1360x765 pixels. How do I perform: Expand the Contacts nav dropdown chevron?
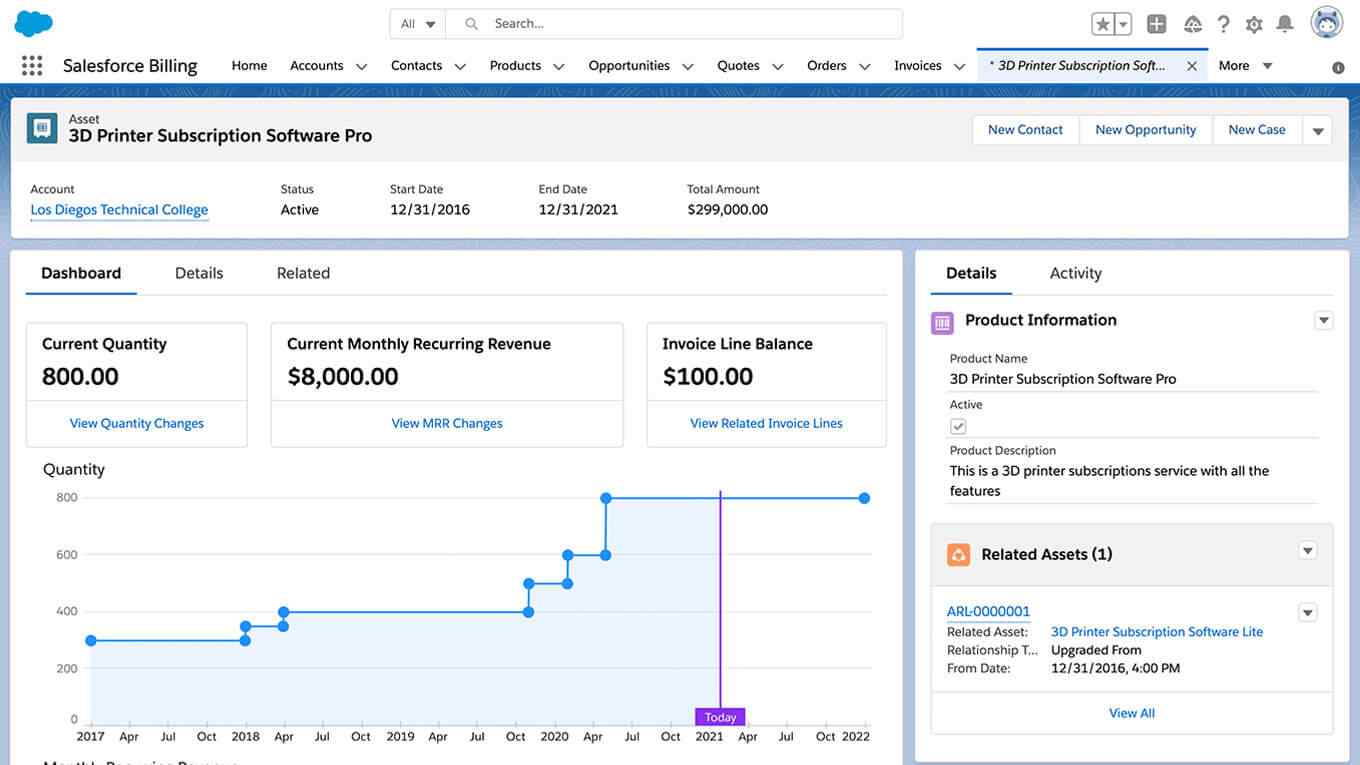(460, 67)
